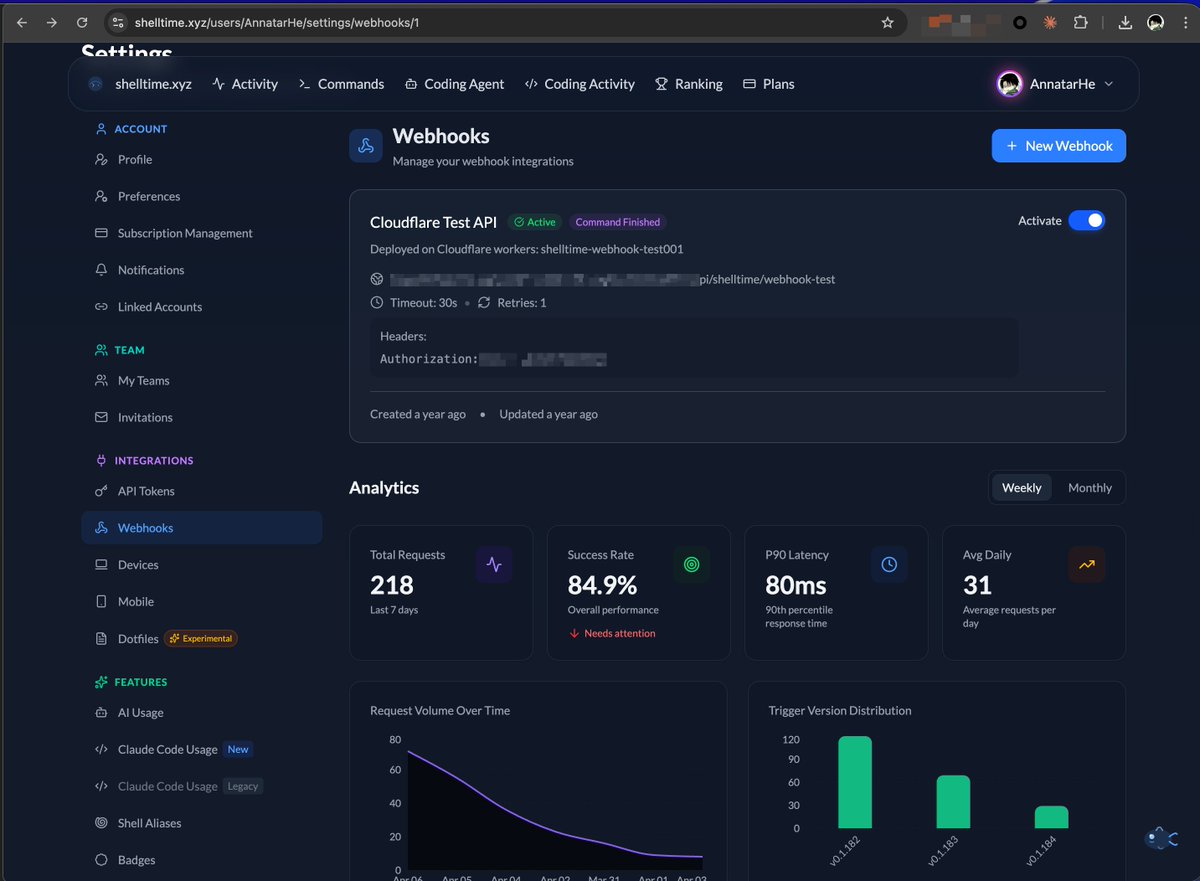Click the v0.1.184 chart bar
The width and height of the screenshot is (1200, 881).
[1051, 817]
